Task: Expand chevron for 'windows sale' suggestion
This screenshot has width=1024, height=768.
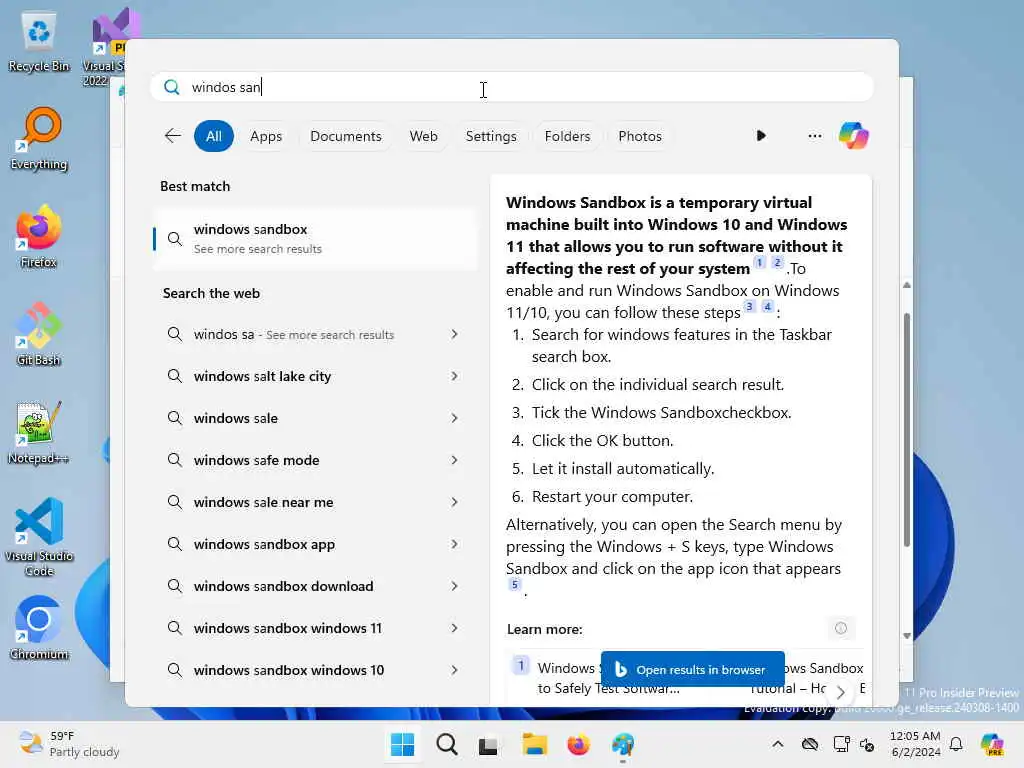Action: point(455,418)
